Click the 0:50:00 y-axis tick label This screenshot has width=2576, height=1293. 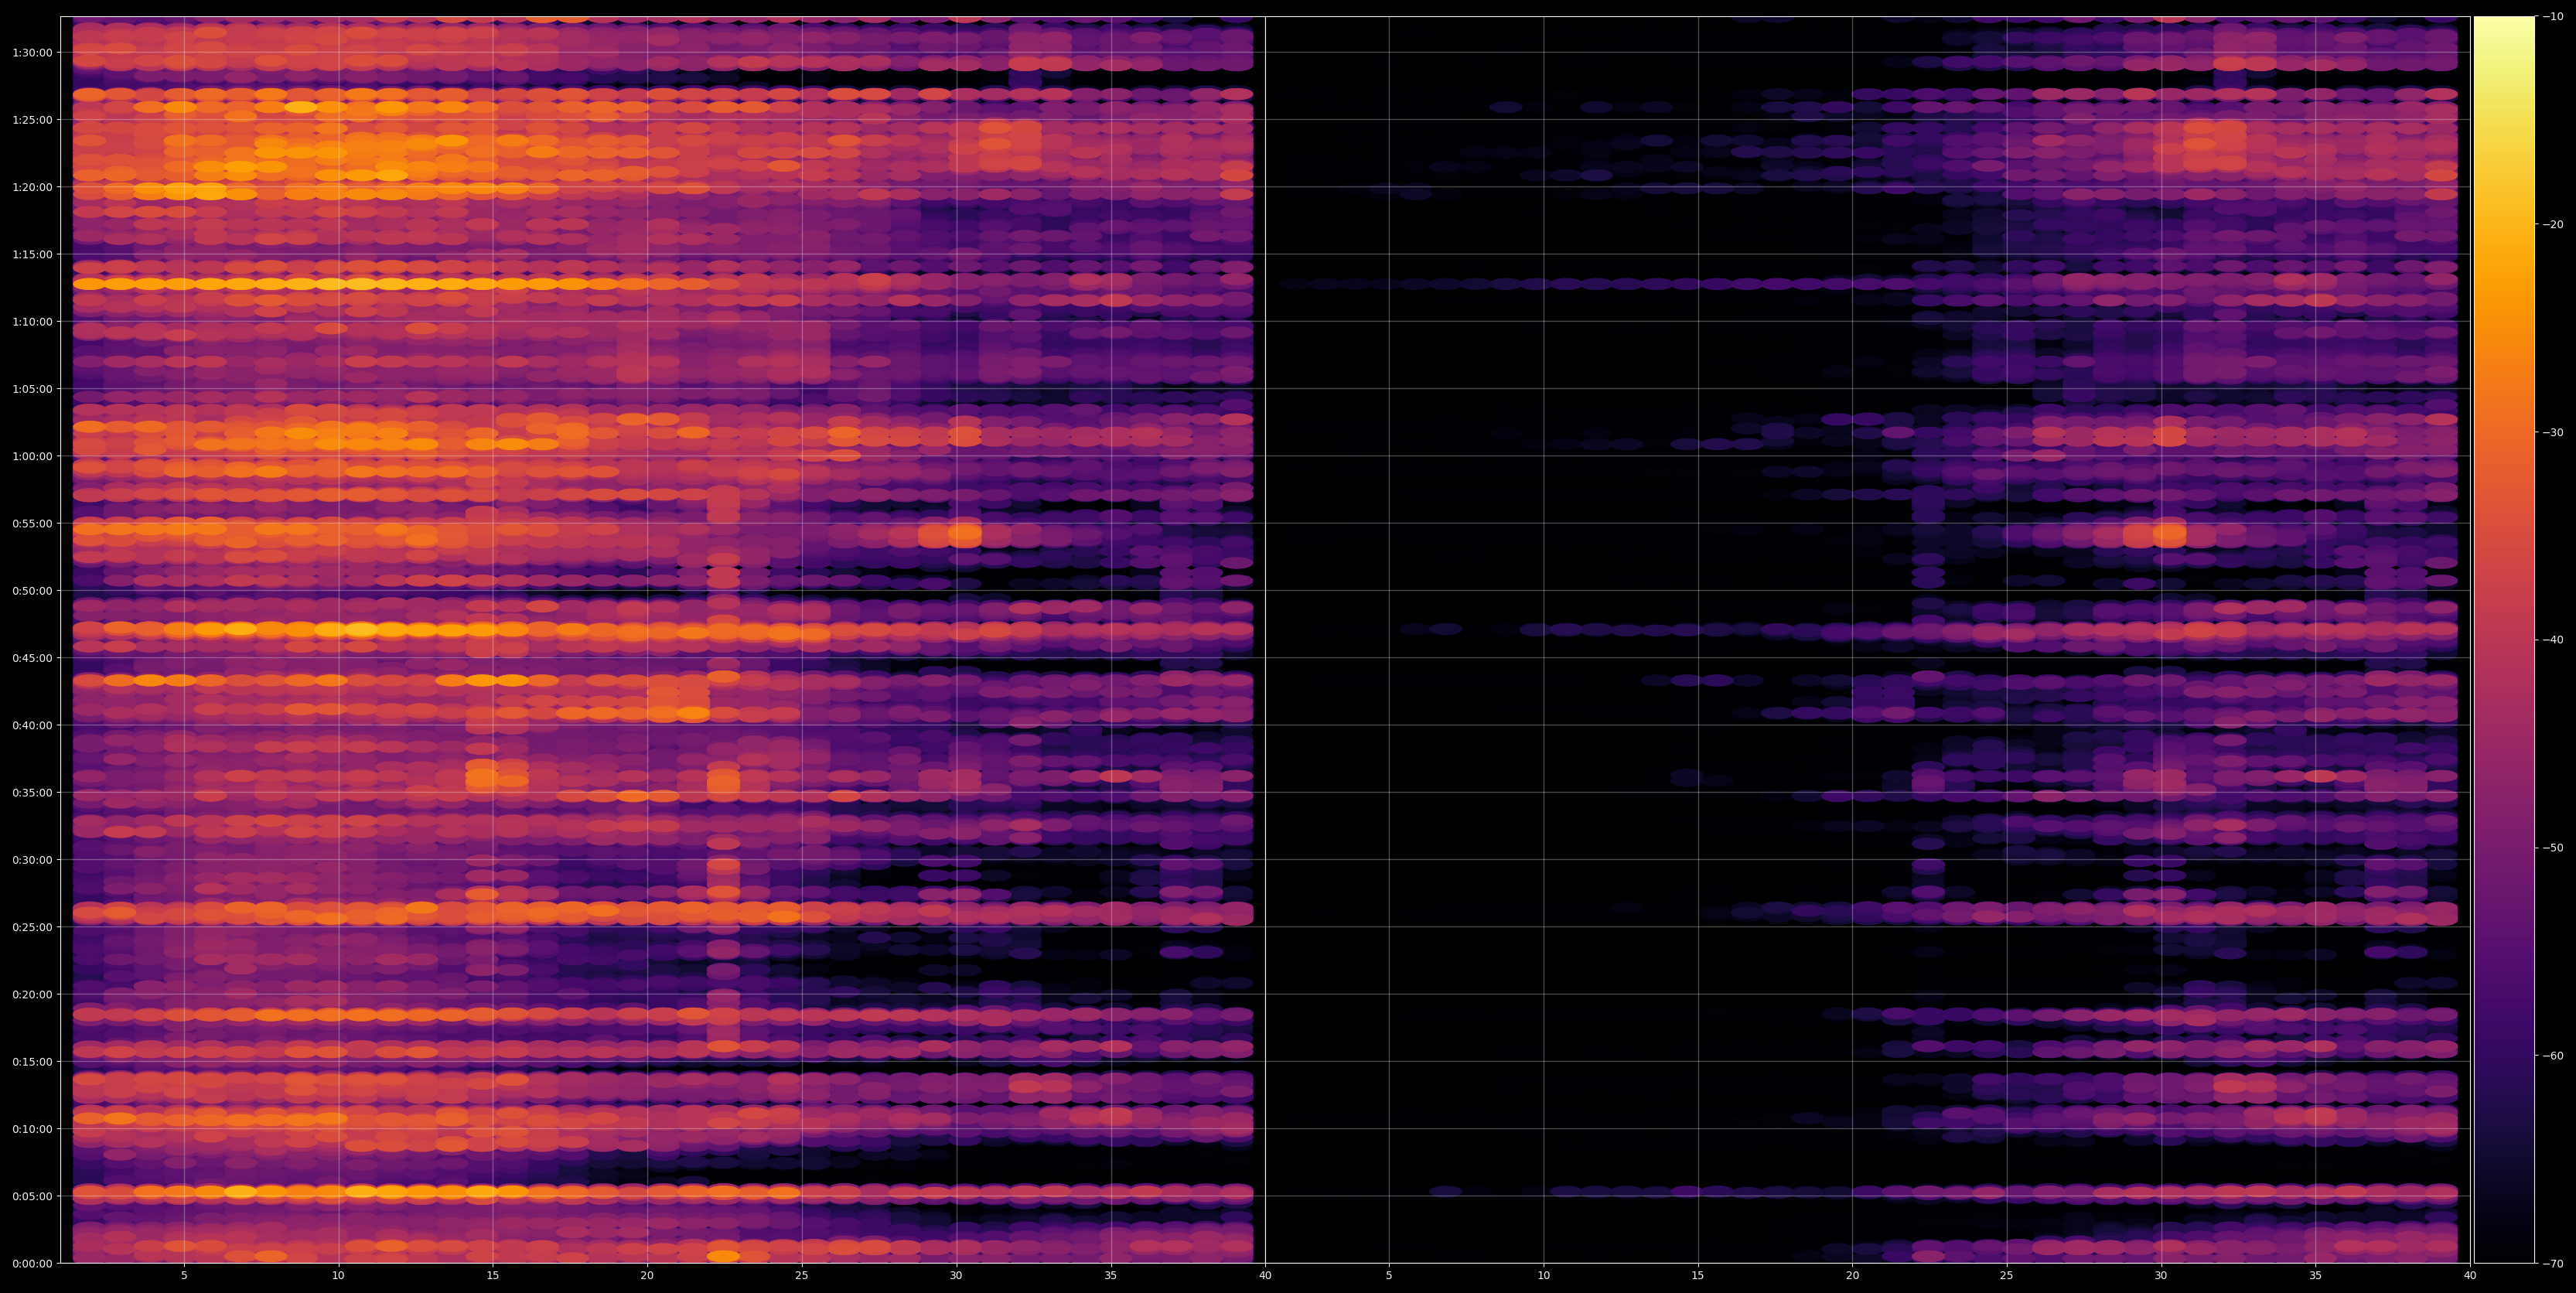(x=32, y=590)
